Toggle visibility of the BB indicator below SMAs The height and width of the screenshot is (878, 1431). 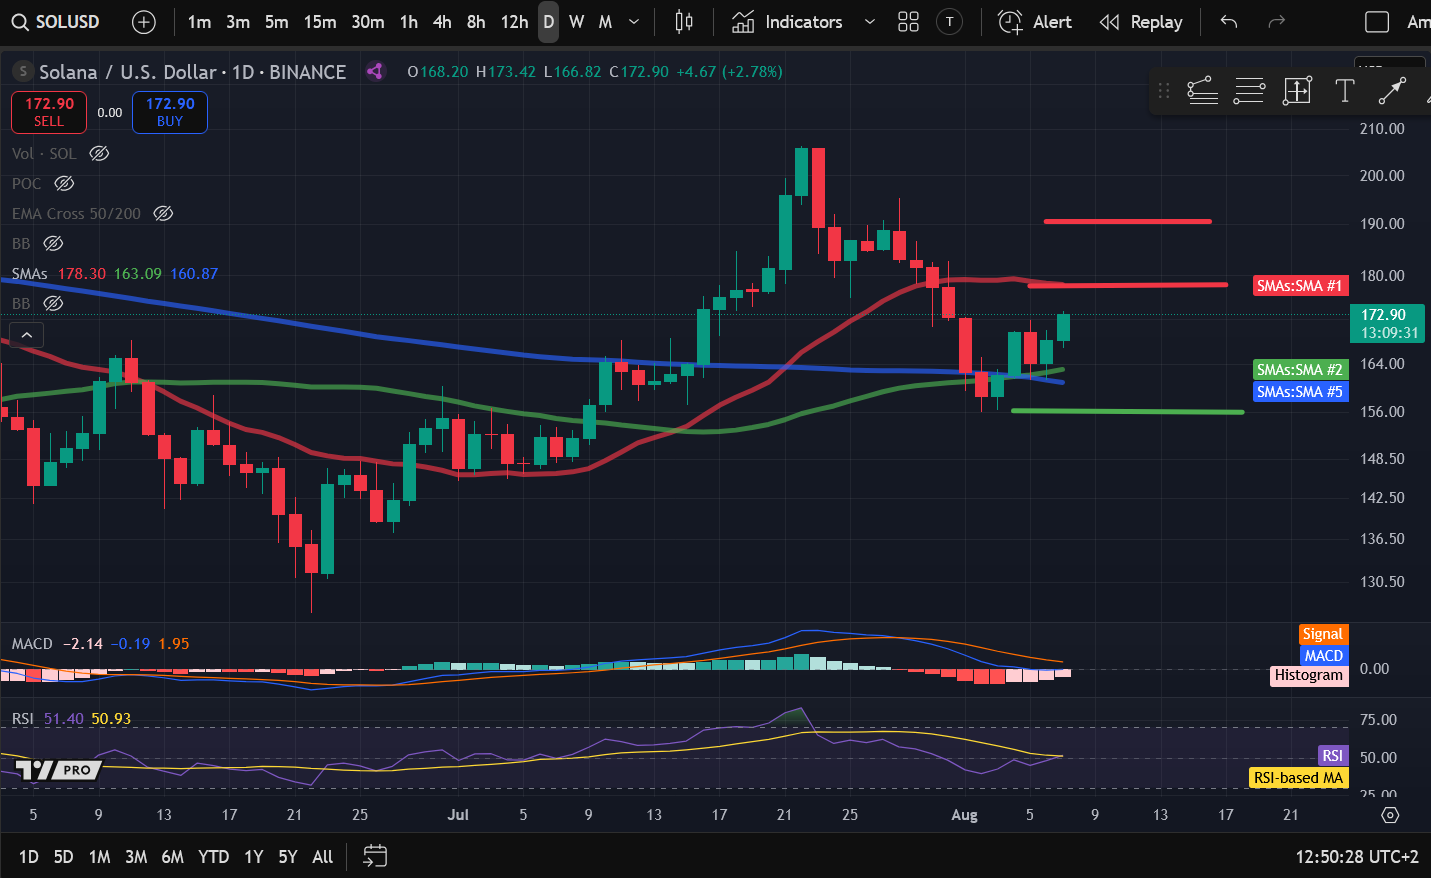pyautogui.click(x=53, y=303)
